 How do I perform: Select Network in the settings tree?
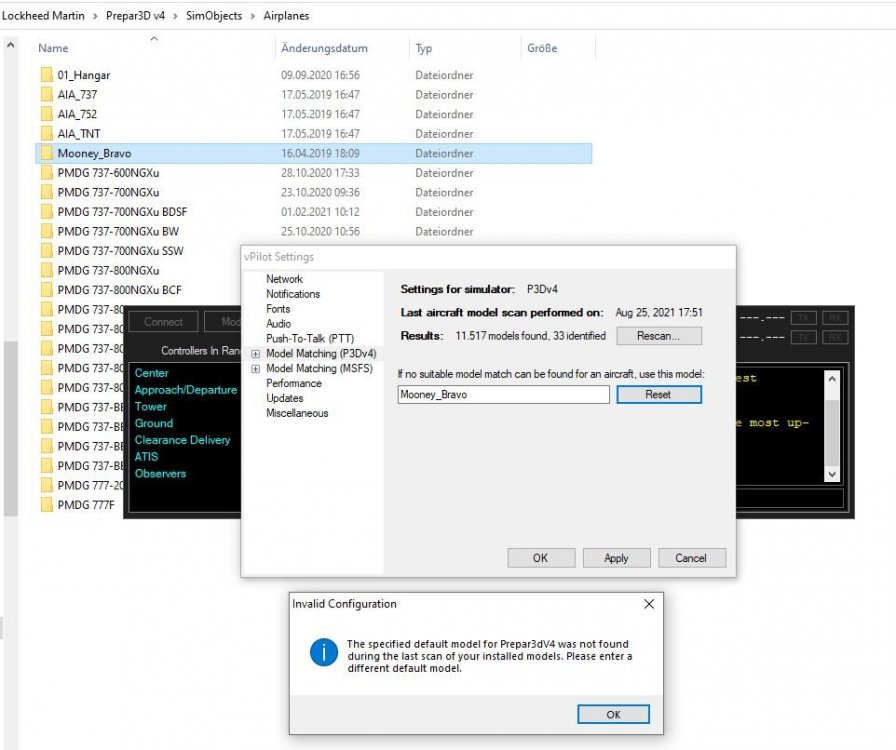(284, 279)
